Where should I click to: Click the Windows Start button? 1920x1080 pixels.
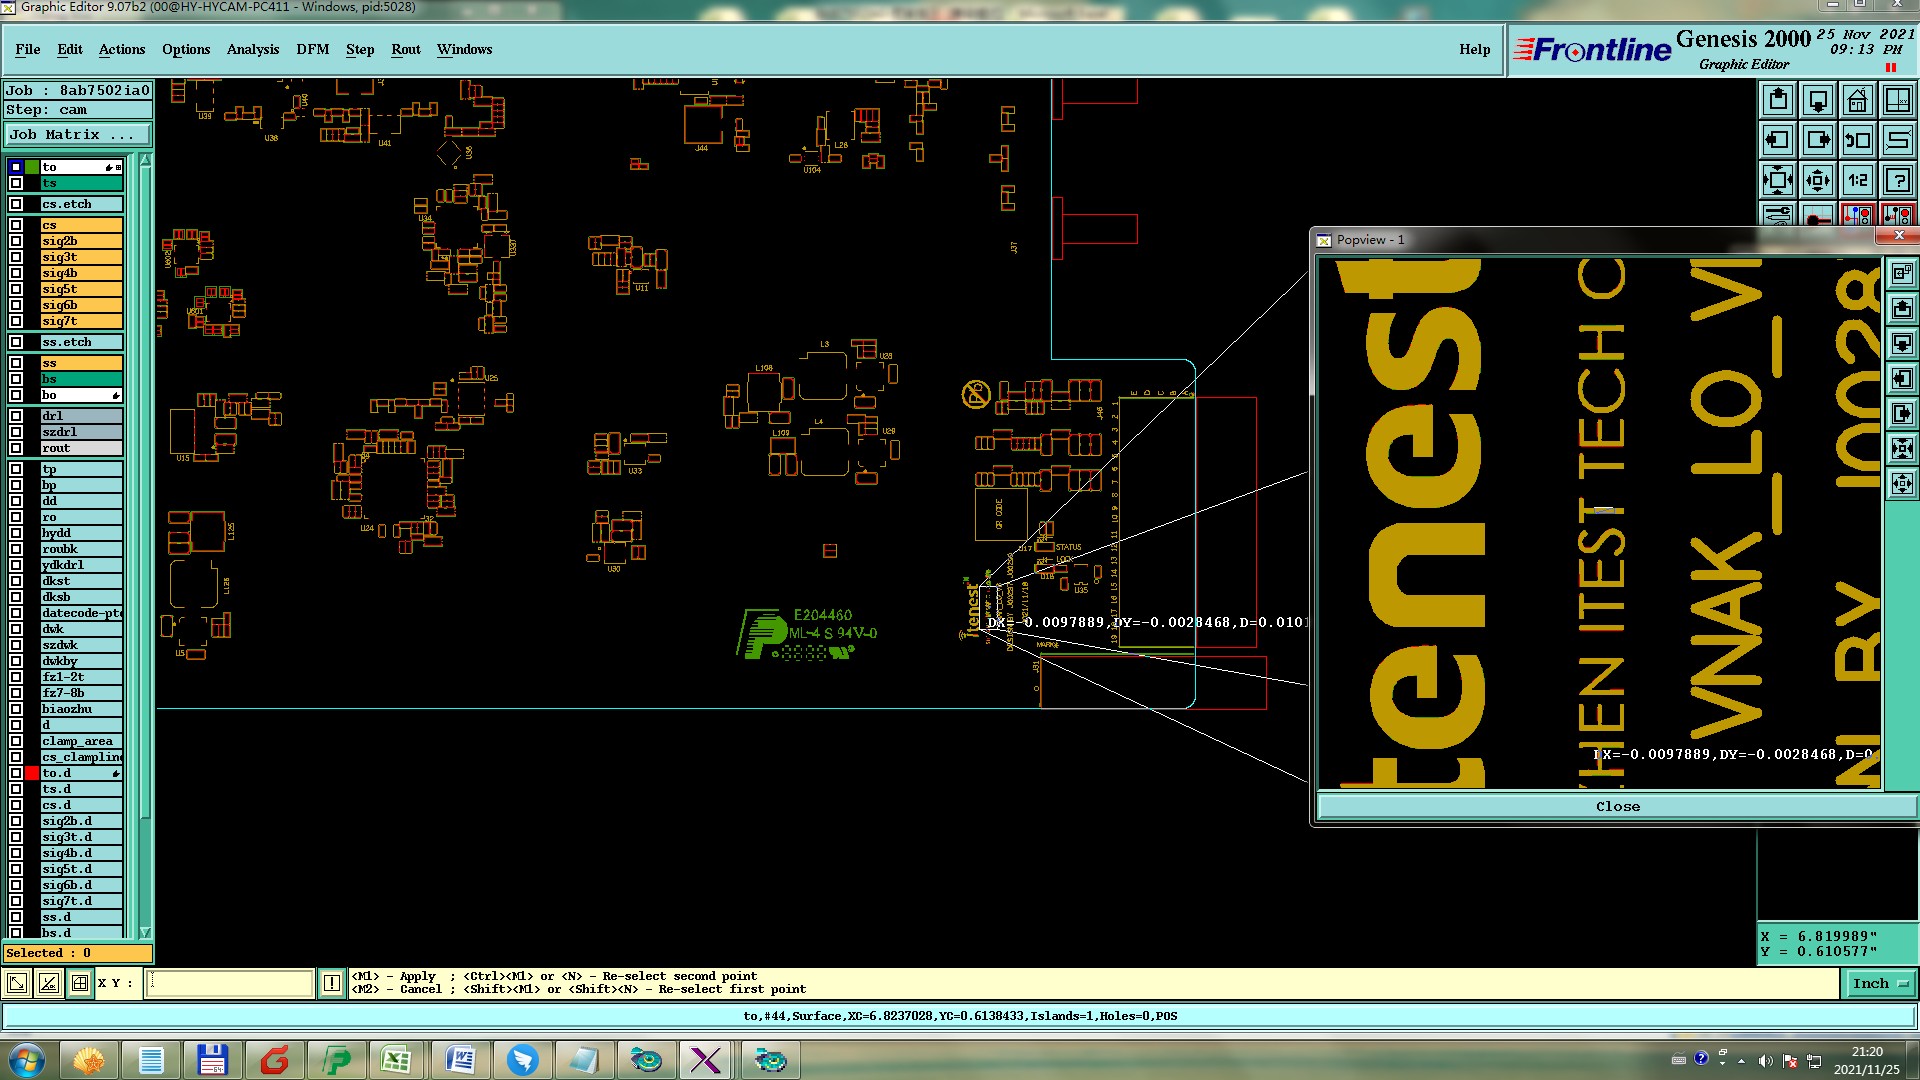coord(27,1060)
